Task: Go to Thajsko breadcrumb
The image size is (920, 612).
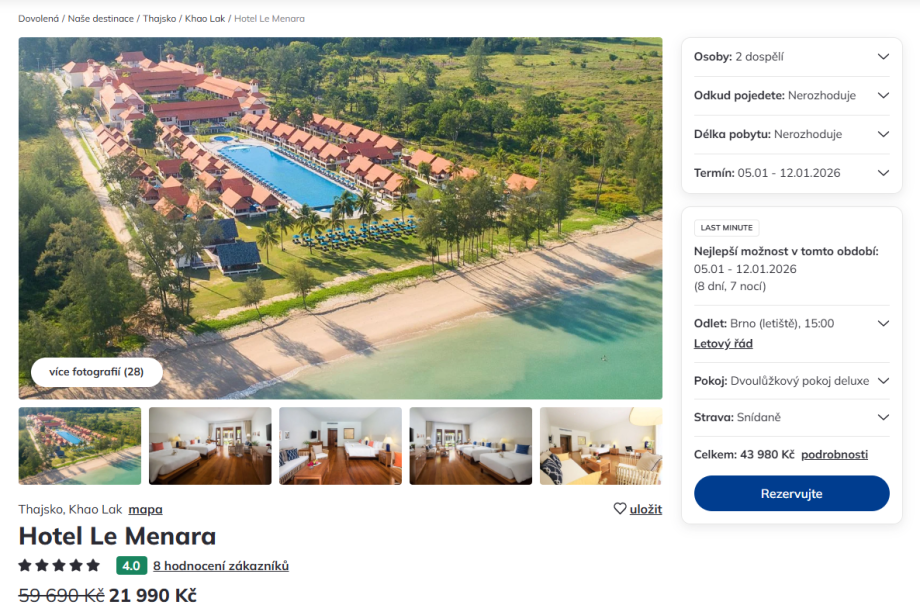Action: click(160, 19)
